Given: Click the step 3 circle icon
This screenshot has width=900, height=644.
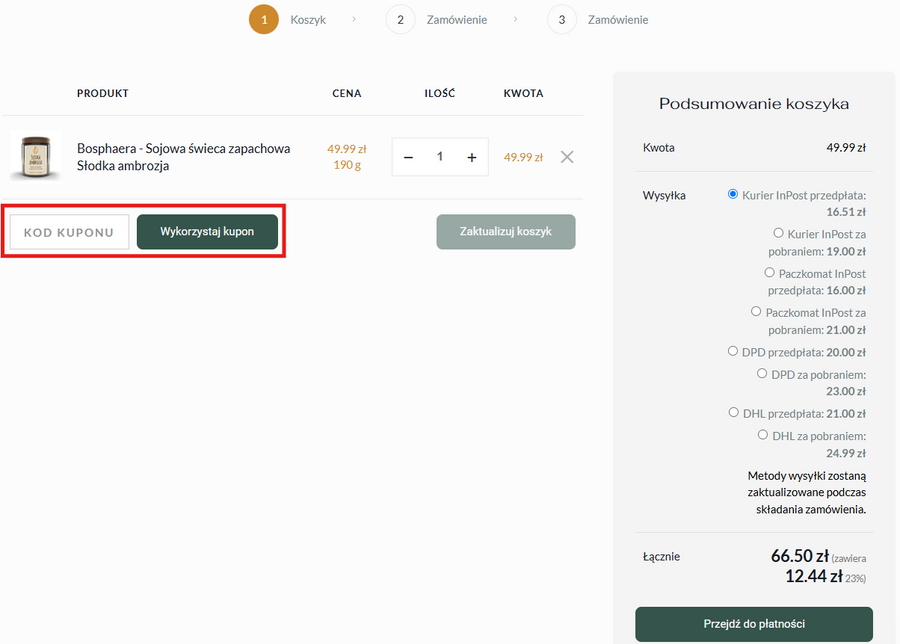Looking at the screenshot, I should [561, 20].
